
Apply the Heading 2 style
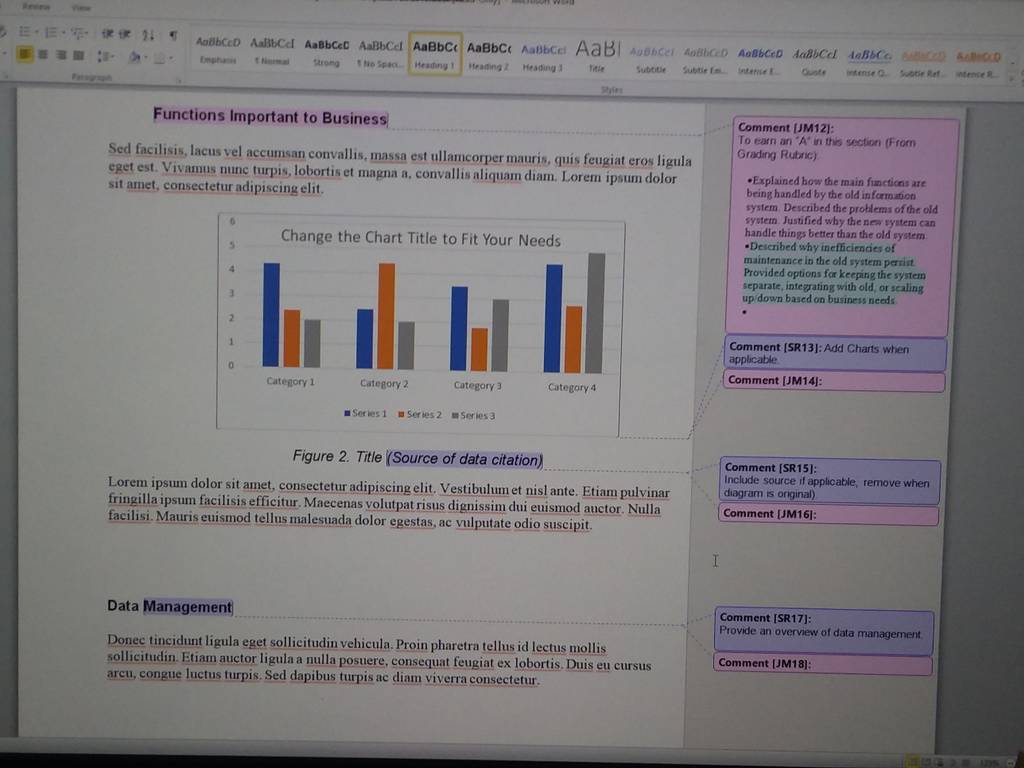click(488, 56)
